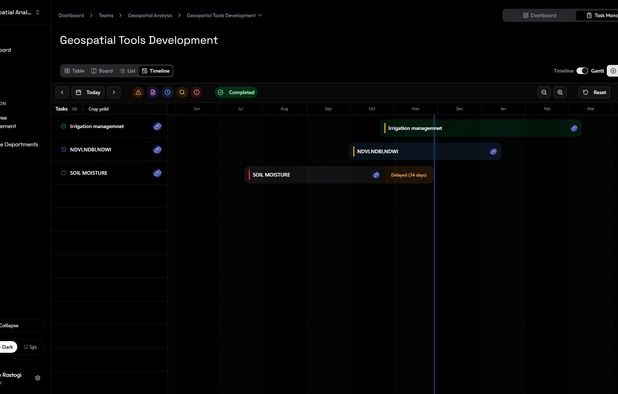618x394 pixels.
Task: Reset the timeline view
Action: tap(594, 92)
